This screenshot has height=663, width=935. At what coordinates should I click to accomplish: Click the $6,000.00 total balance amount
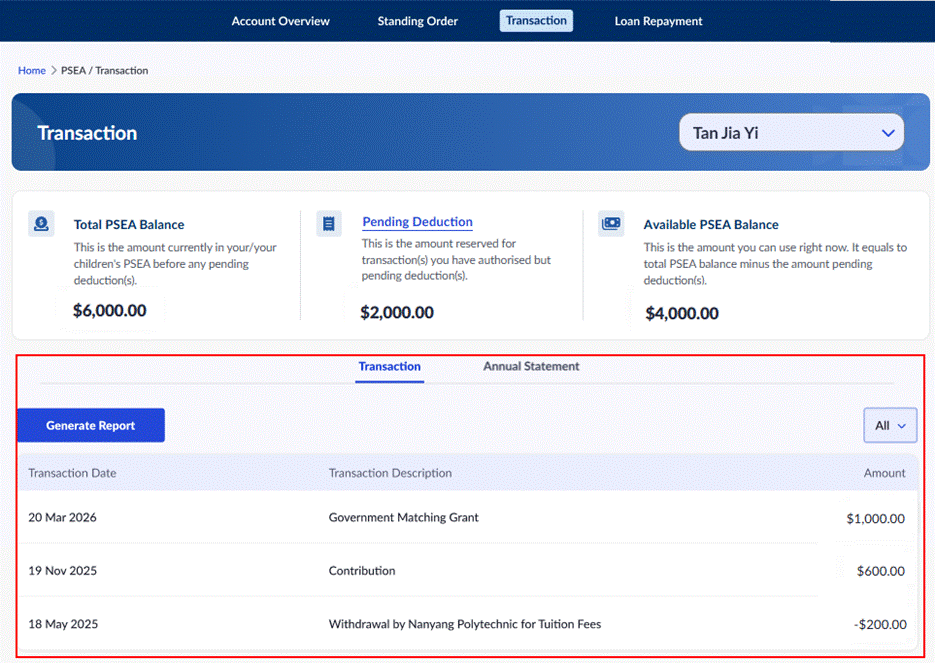pos(110,311)
